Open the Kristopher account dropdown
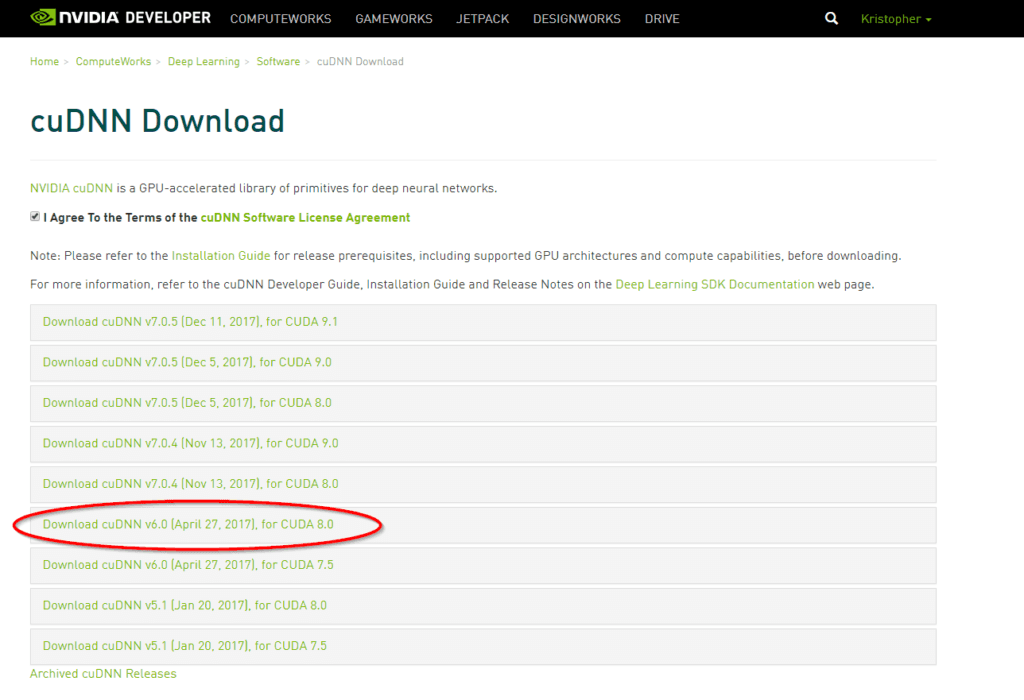Viewport: 1024px width, 700px height. 895,19
